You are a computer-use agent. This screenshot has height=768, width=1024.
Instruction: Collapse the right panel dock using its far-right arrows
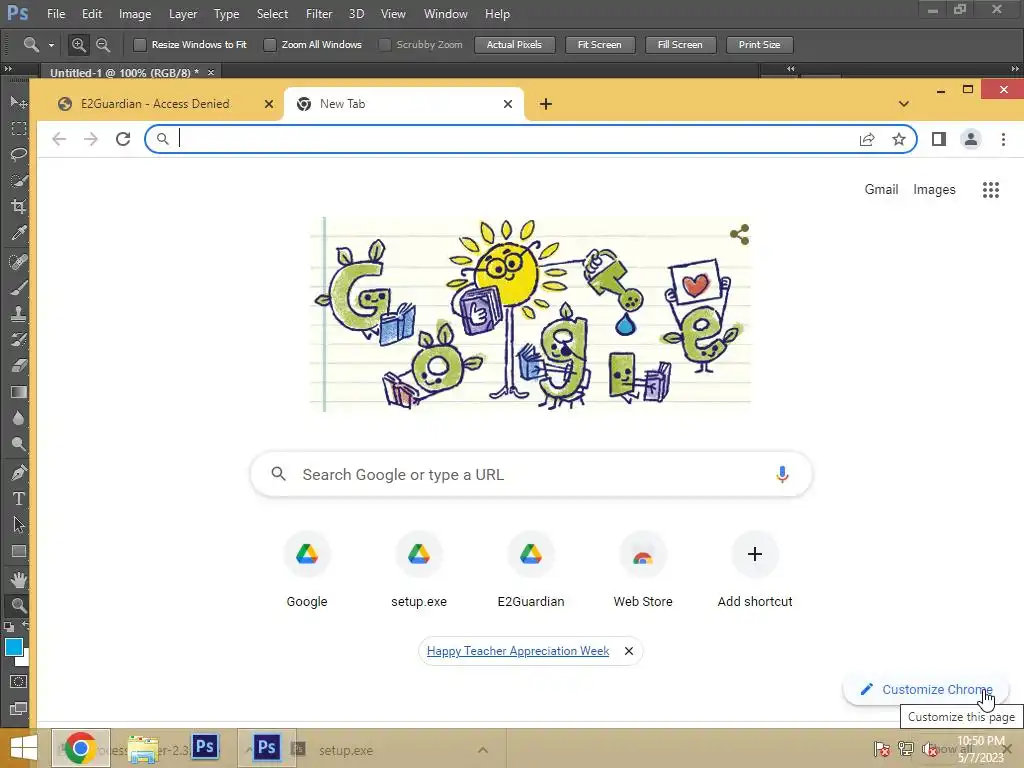(x=1015, y=69)
